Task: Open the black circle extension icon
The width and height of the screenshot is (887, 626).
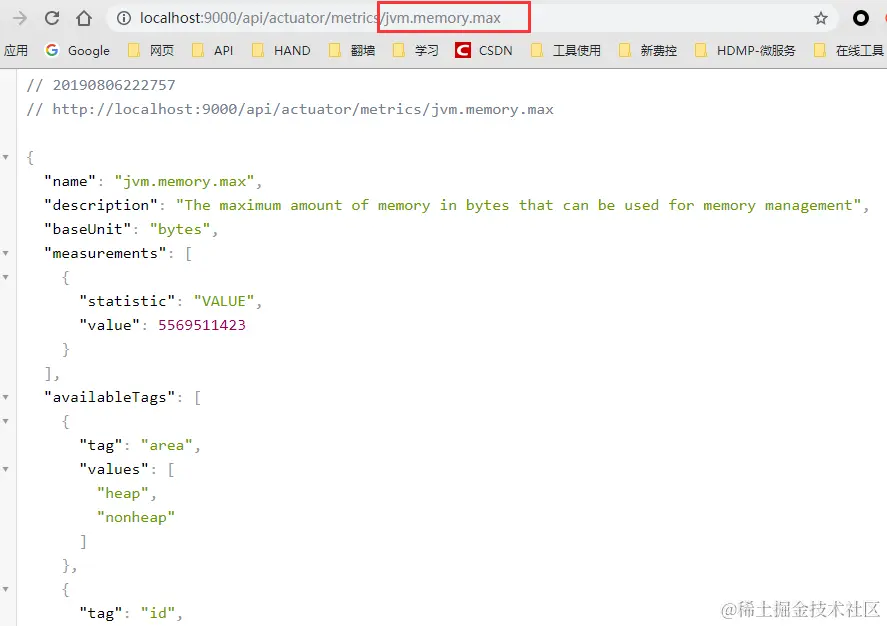Action: [860, 18]
